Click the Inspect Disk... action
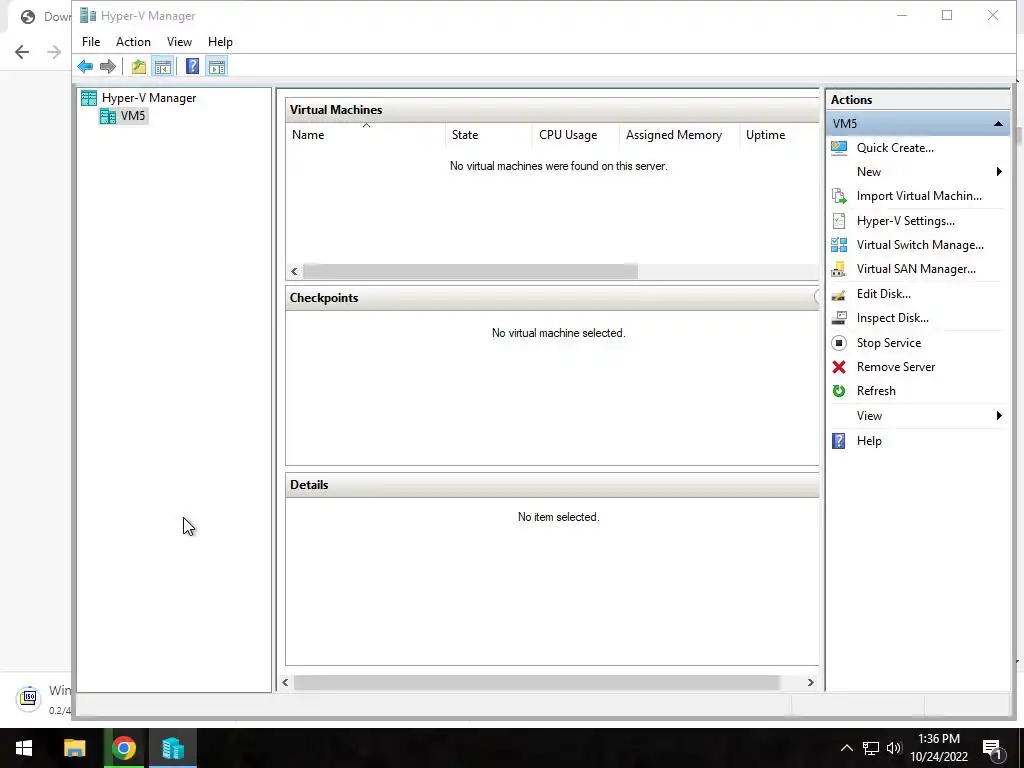Image resolution: width=1024 pixels, height=768 pixels. pos(893,318)
